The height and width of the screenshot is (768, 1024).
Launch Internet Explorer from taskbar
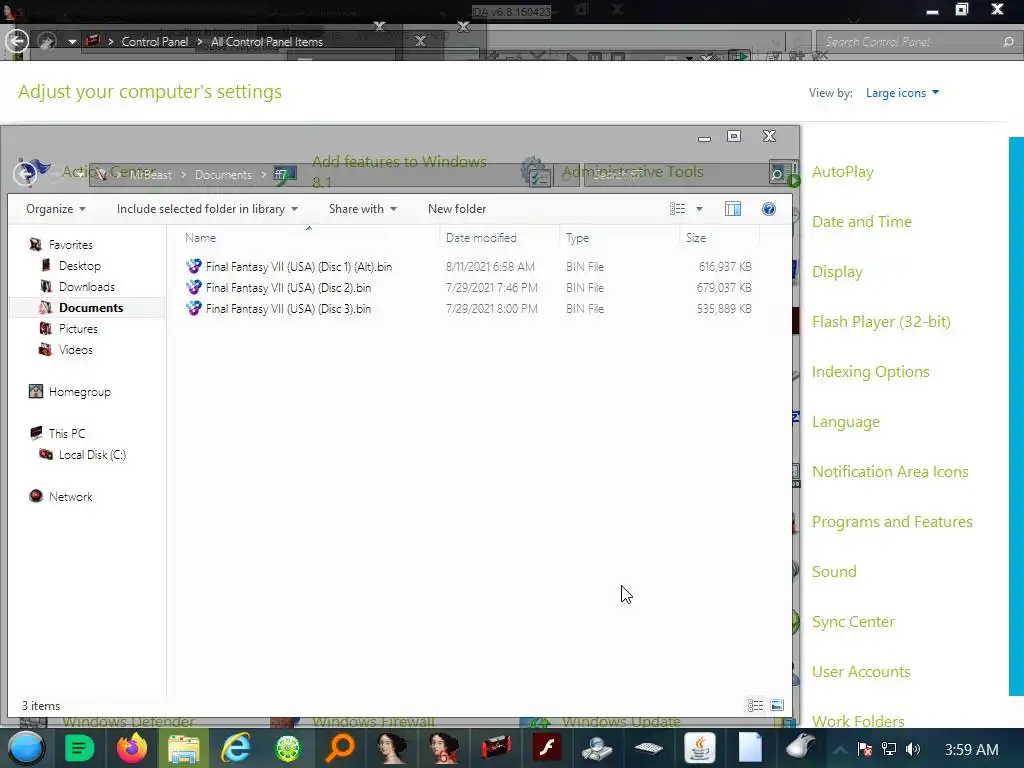click(x=235, y=748)
